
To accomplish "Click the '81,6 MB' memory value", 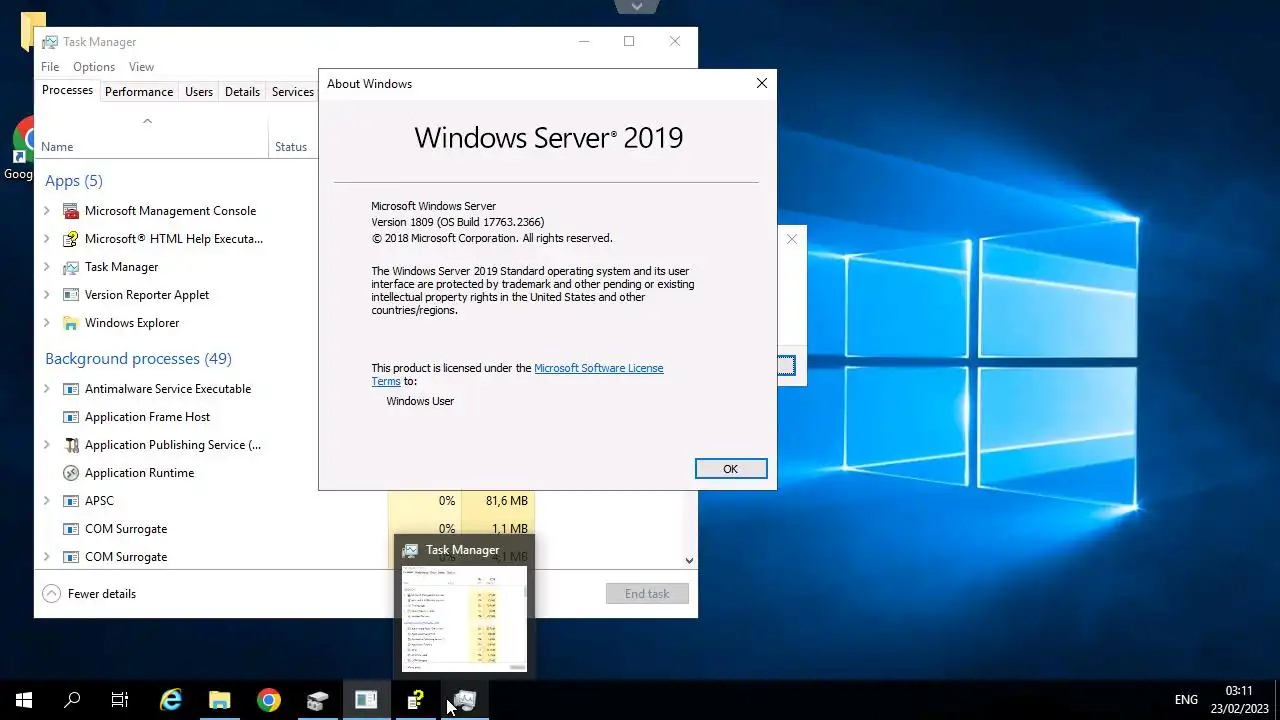I will (507, 501).
